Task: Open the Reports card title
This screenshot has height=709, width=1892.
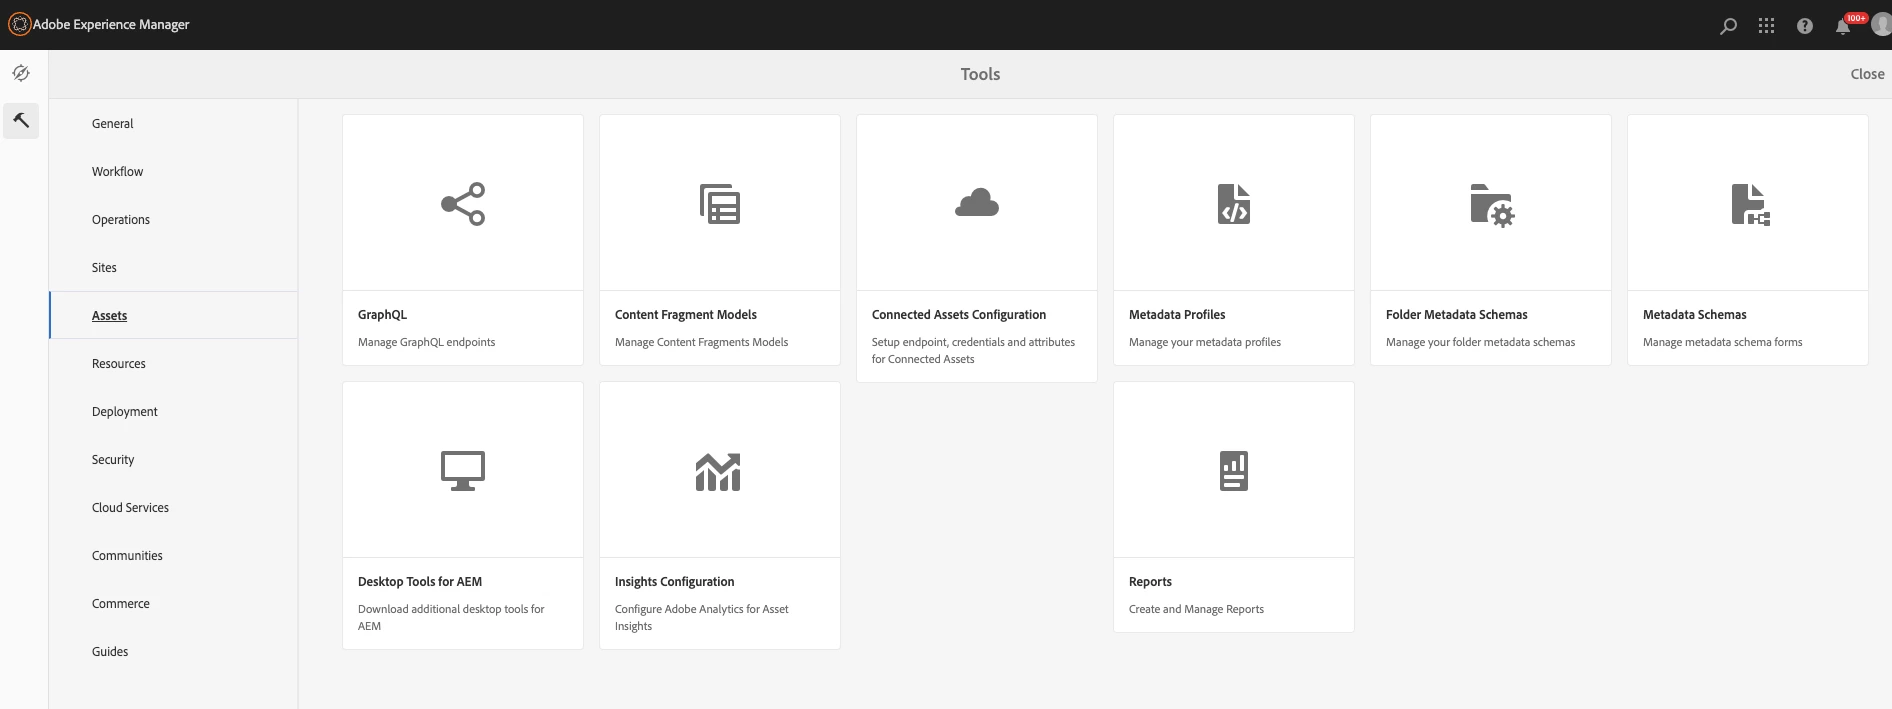Action: coord(1150,582)
